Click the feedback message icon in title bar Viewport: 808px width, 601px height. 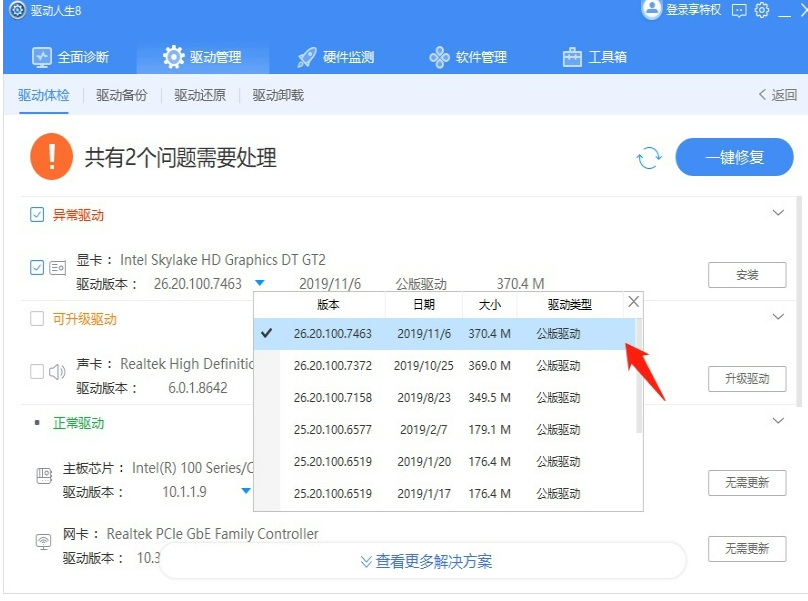pyautogui.click(x=739, y=10)
